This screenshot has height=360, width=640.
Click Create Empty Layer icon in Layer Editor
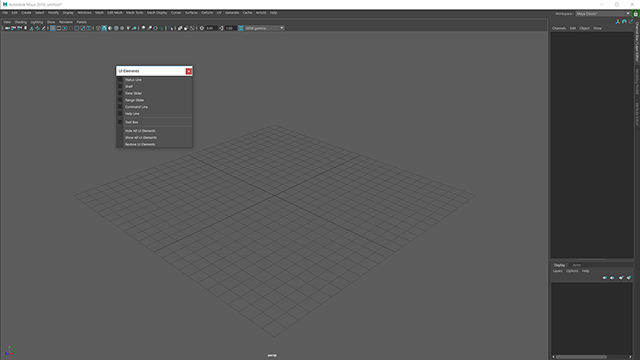click(621, 278)
